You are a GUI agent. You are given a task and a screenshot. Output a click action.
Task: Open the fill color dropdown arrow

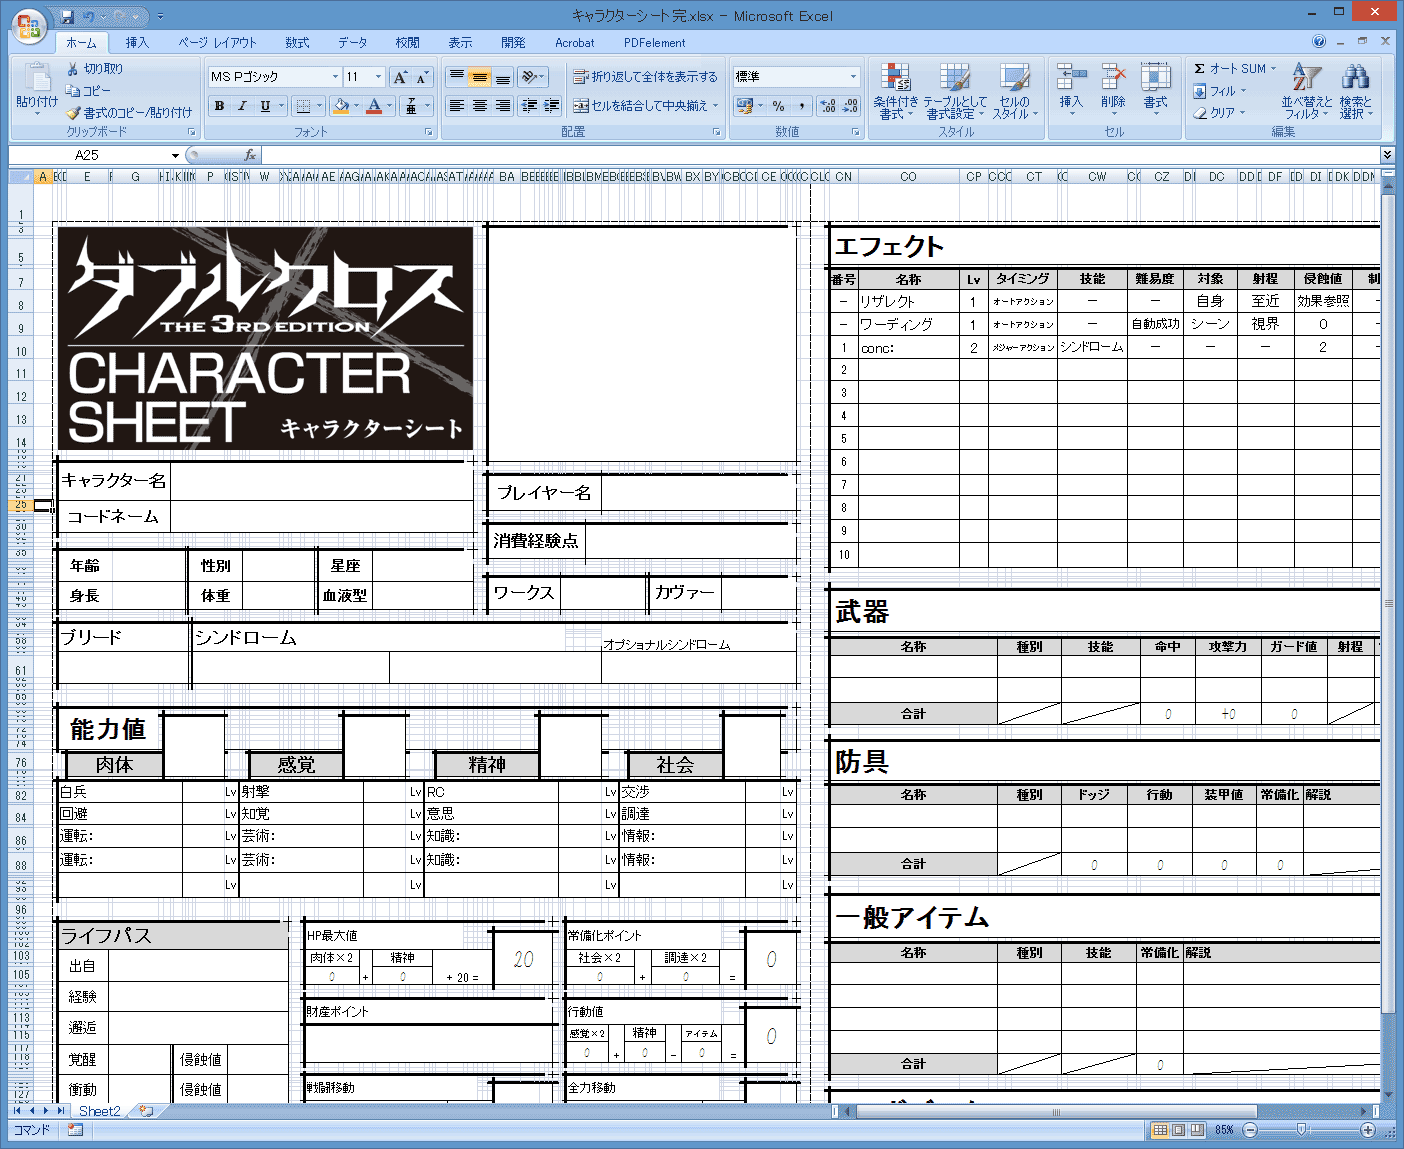click(x=356, y=106)
